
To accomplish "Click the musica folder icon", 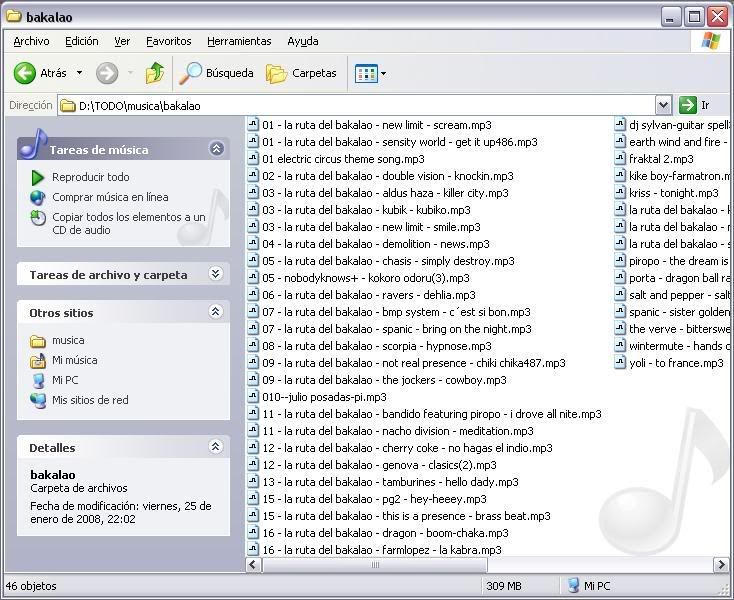I will point(37,341).
